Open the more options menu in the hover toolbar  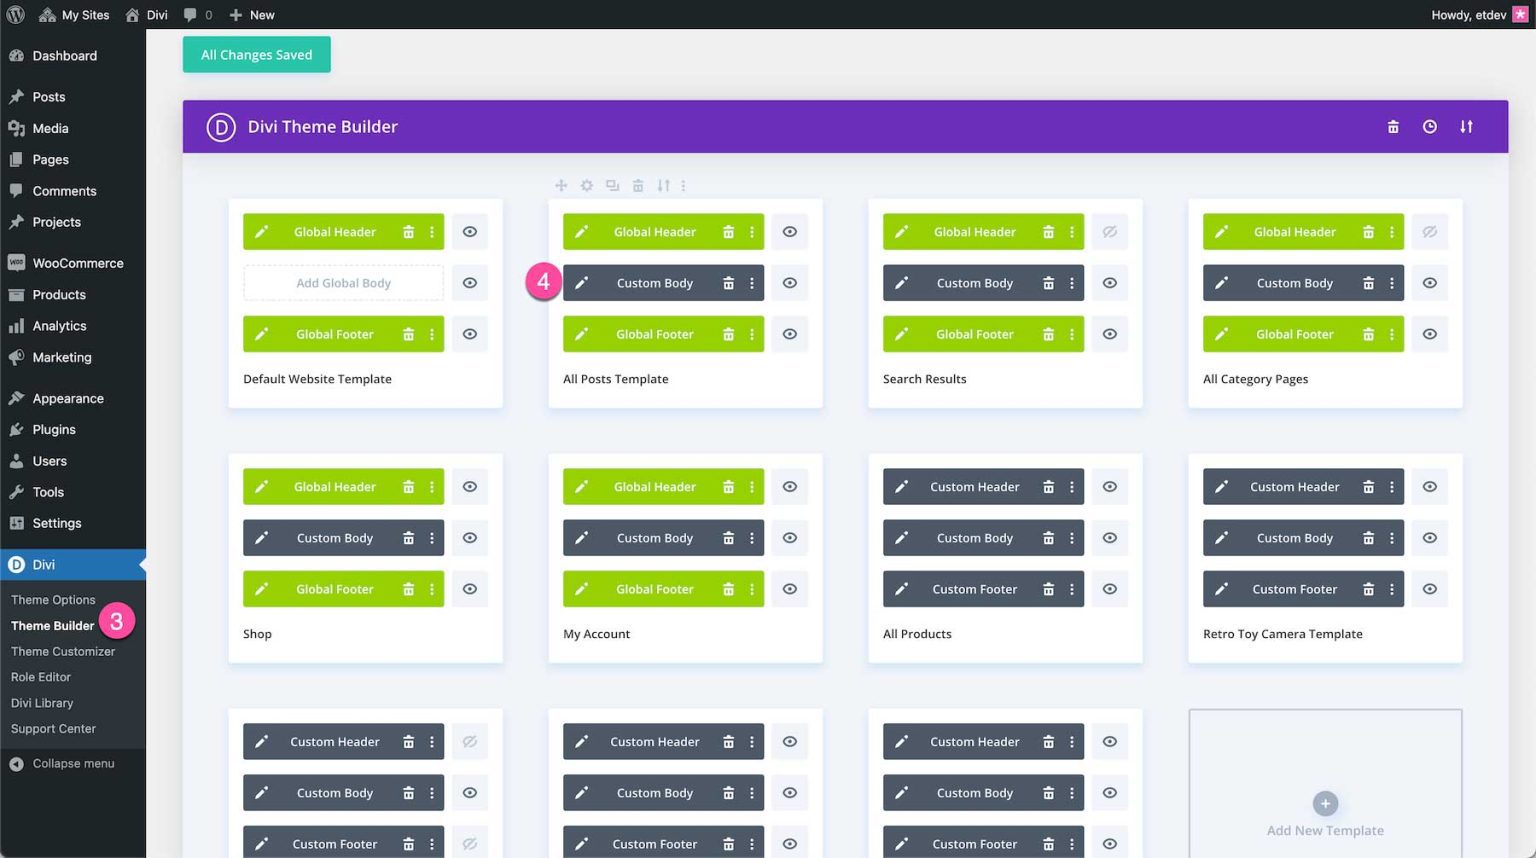(683, 185)
